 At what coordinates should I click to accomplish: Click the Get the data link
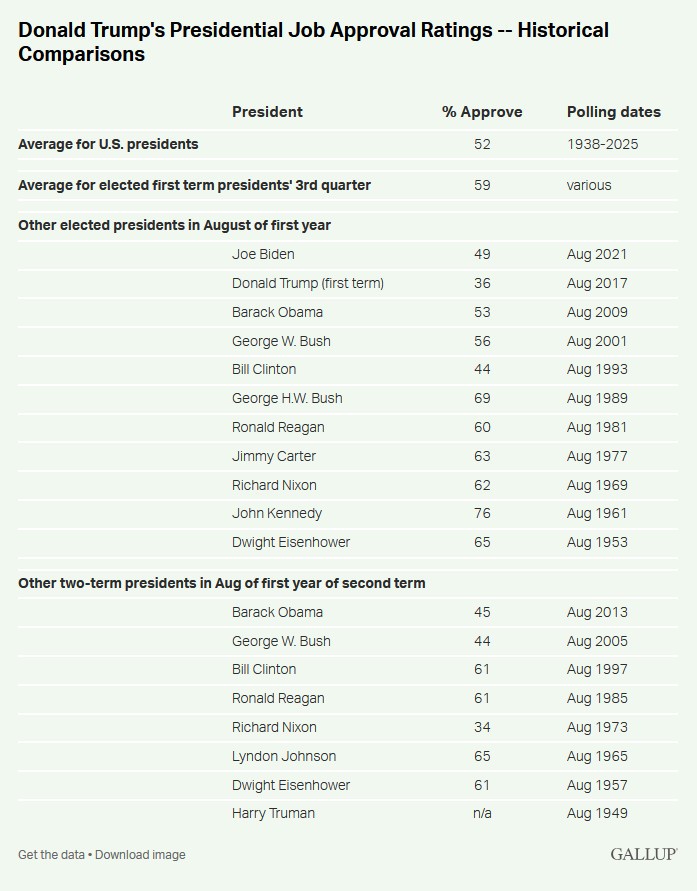[50, 854]
